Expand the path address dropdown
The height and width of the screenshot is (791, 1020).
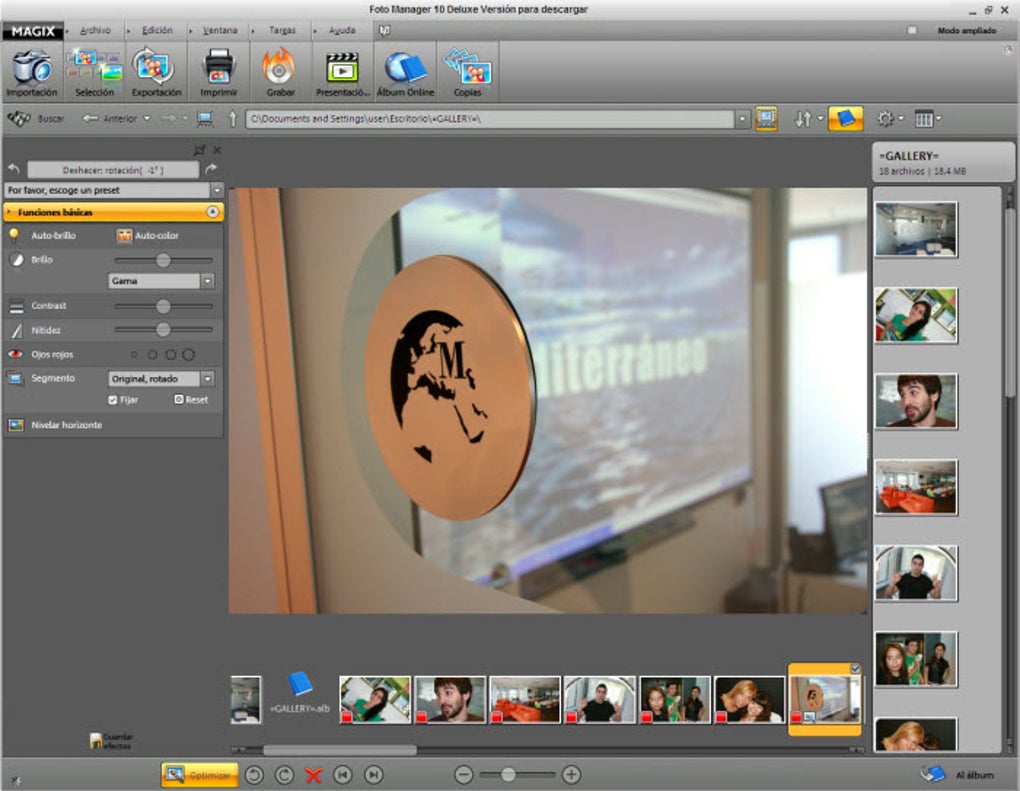click(742, 119)
